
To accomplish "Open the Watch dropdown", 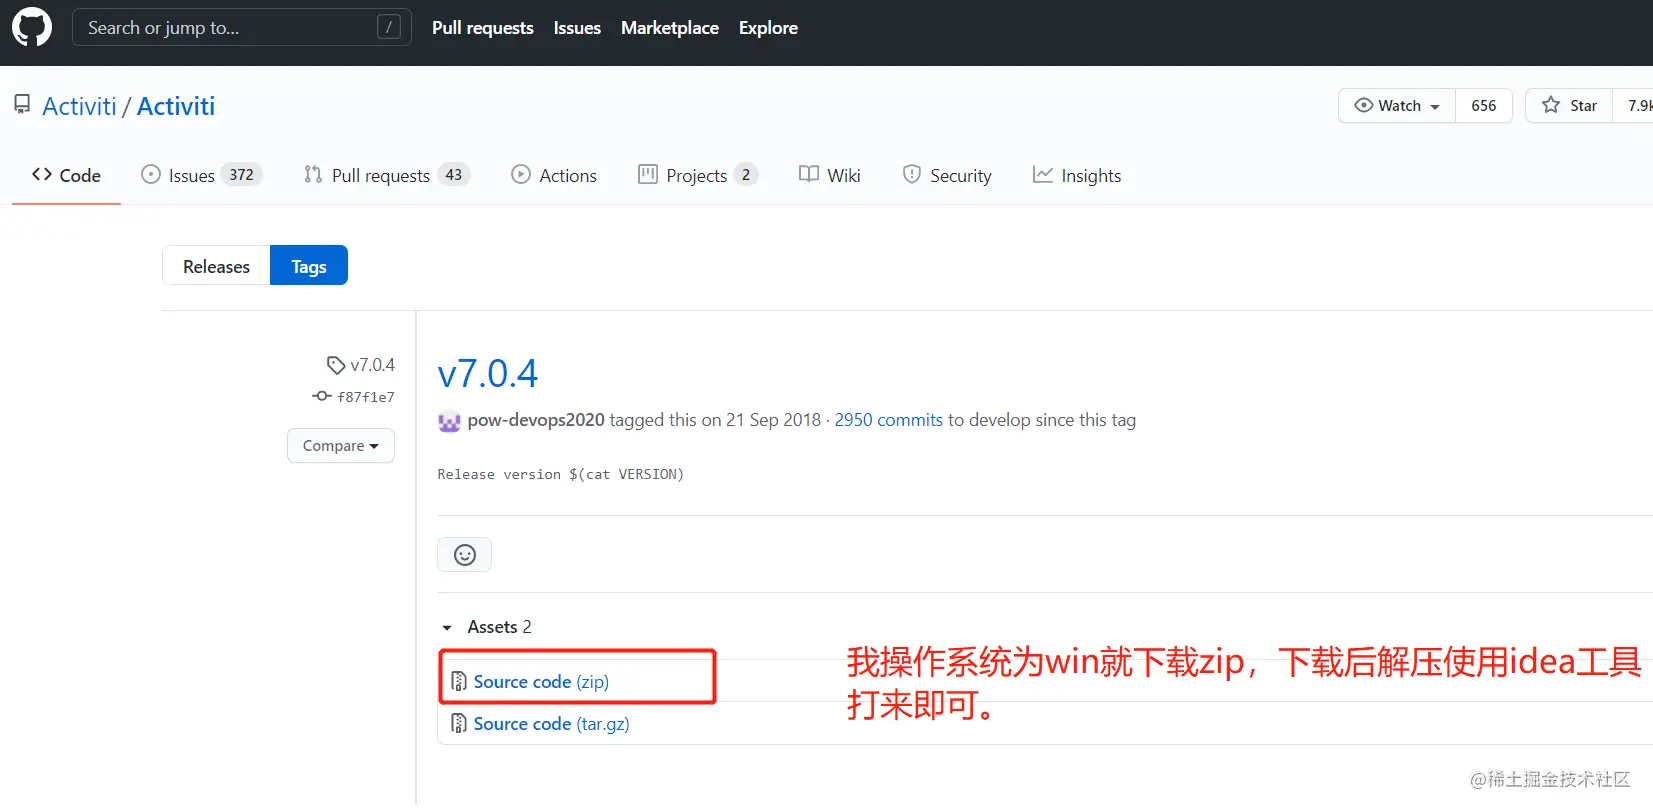I will (x=1397, y=105).
